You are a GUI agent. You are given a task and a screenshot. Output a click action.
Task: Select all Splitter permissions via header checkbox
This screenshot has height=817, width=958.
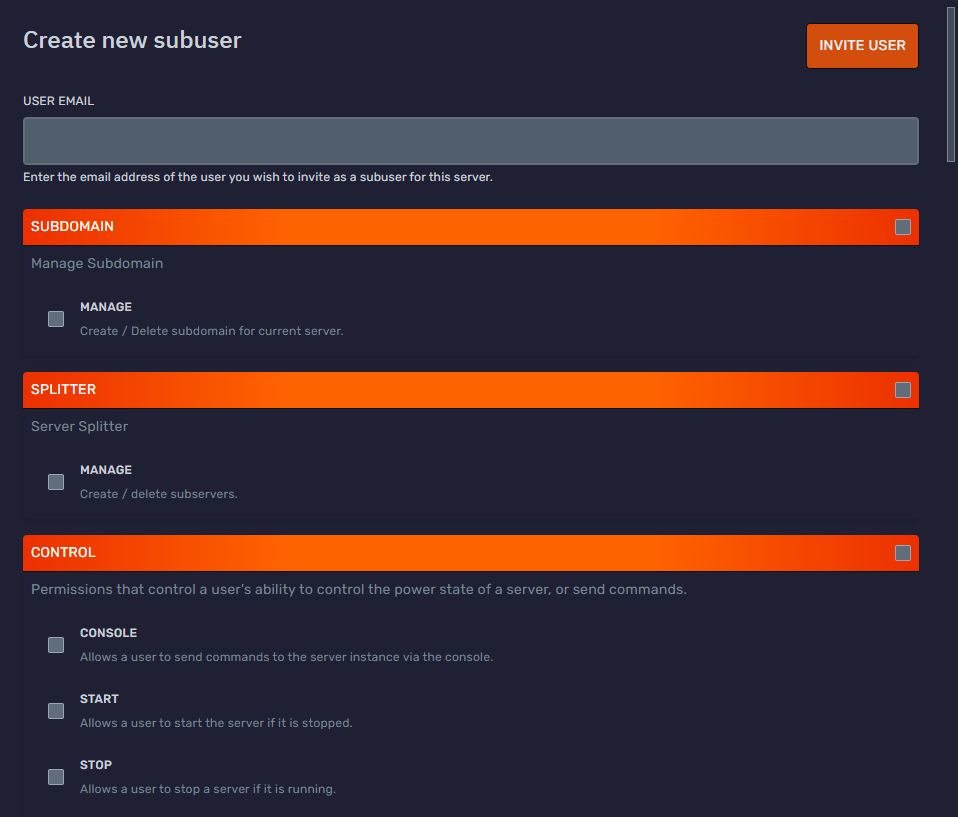(x=903, y=390)
